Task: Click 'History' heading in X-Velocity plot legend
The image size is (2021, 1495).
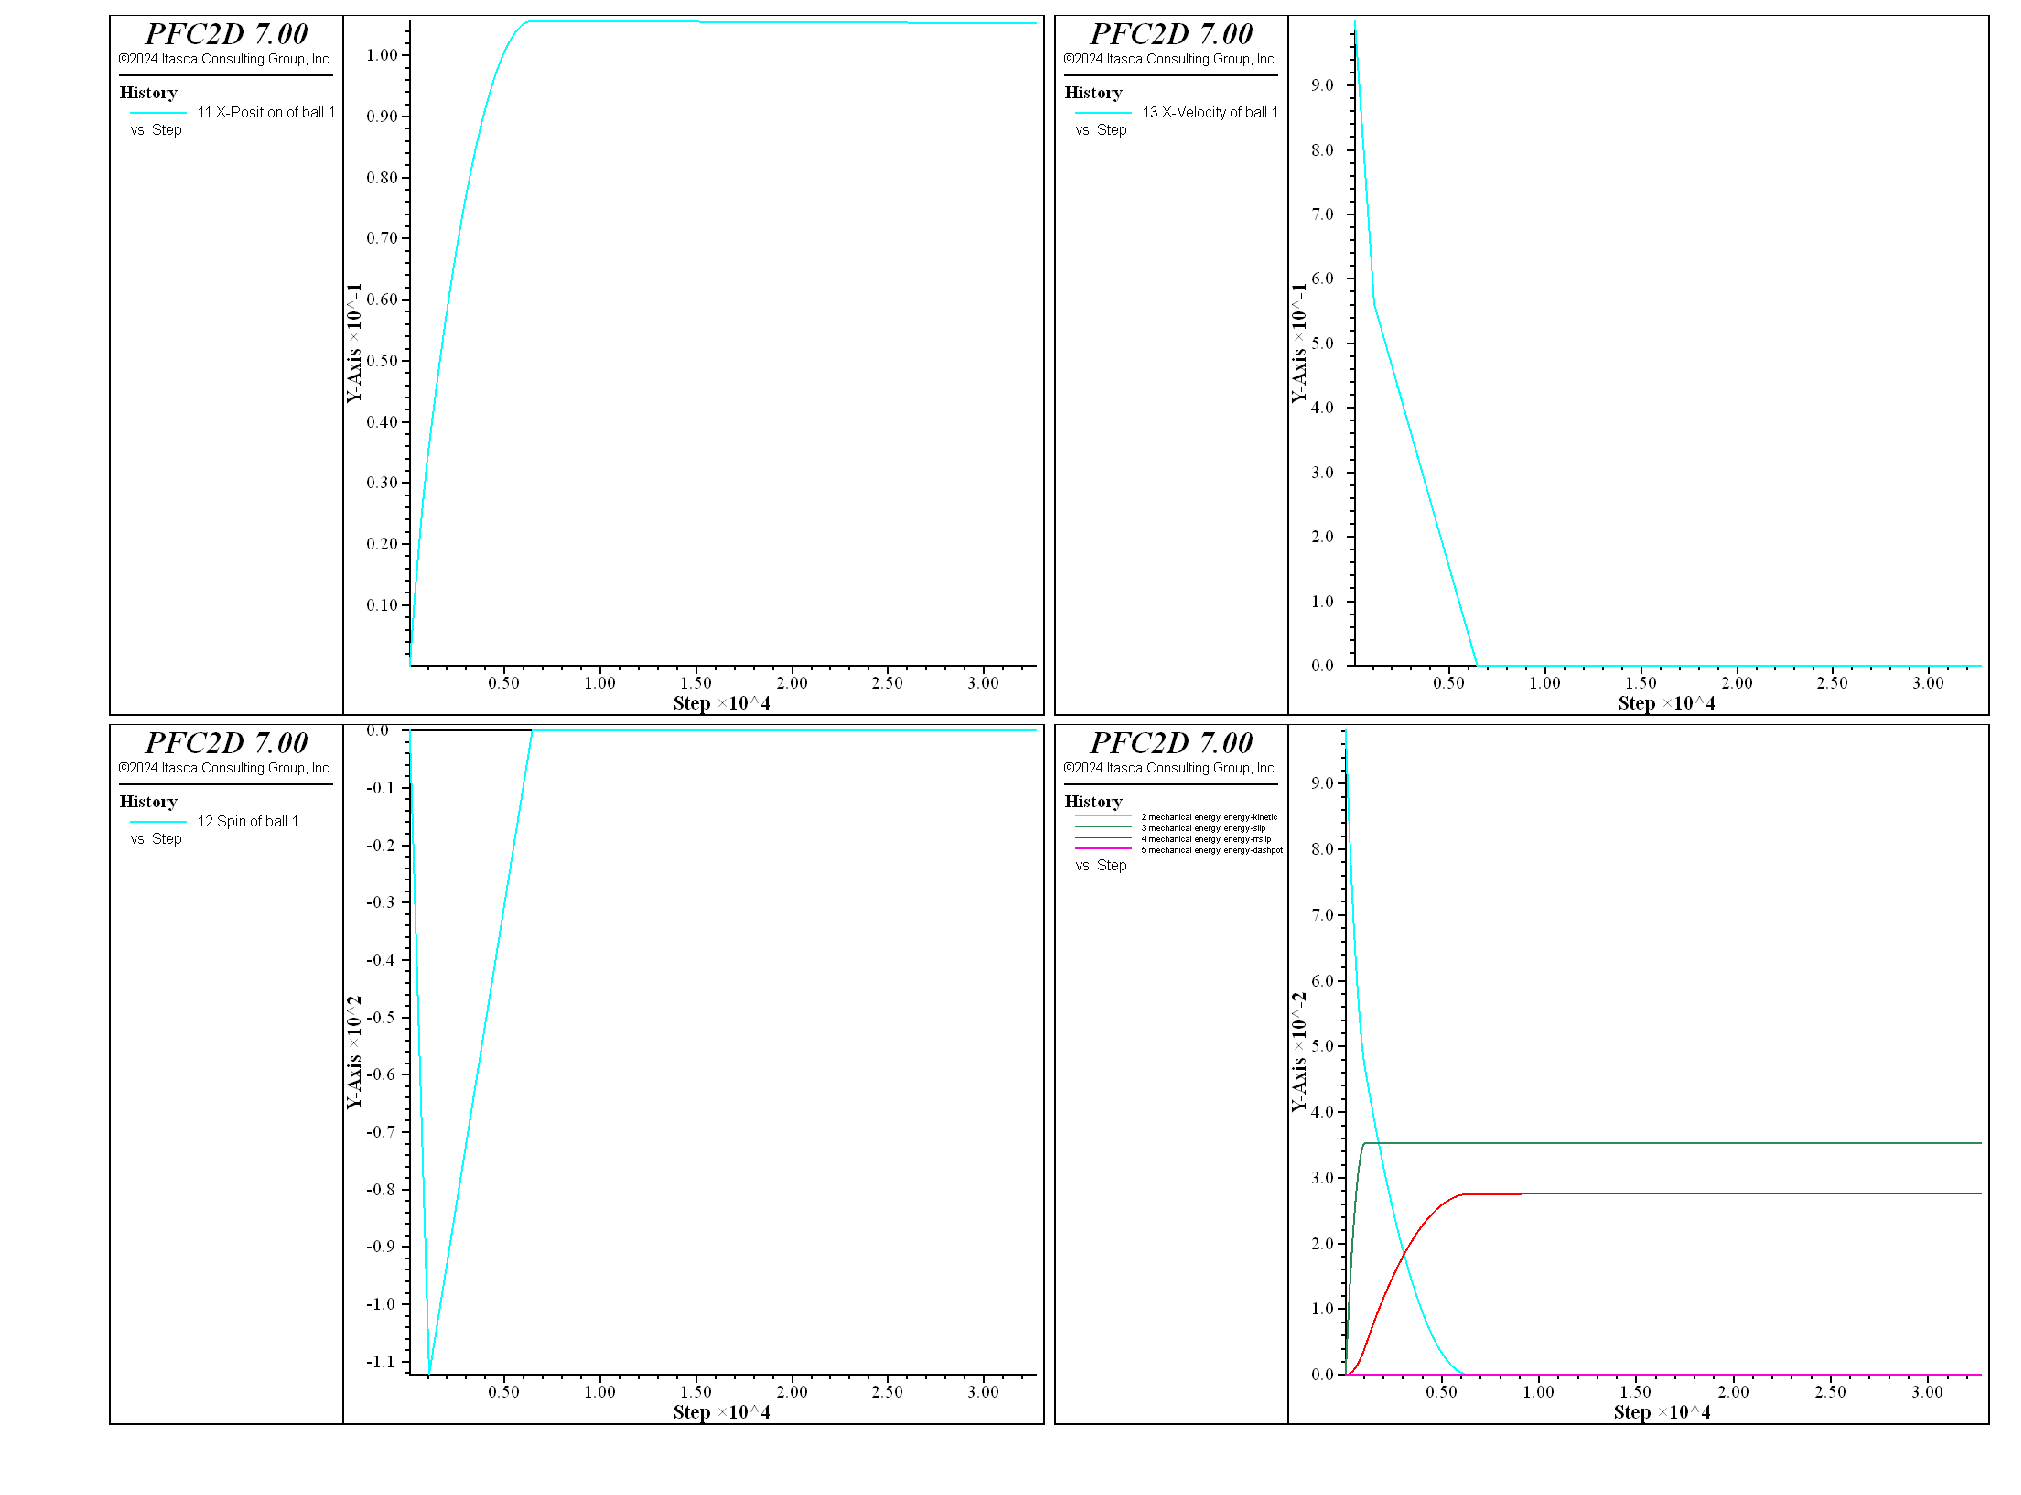Action: coord(1094,93)
